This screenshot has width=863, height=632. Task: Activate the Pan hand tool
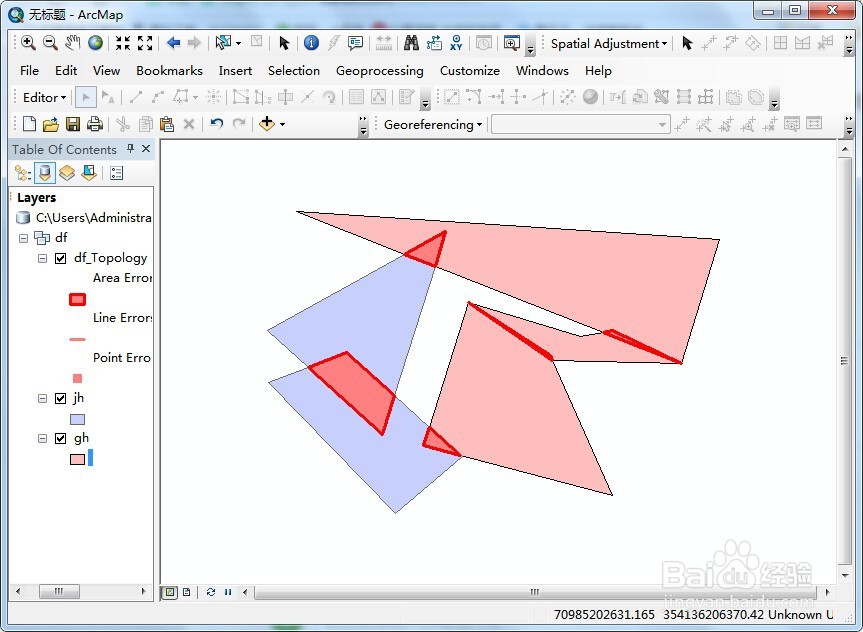coord(73,43)
